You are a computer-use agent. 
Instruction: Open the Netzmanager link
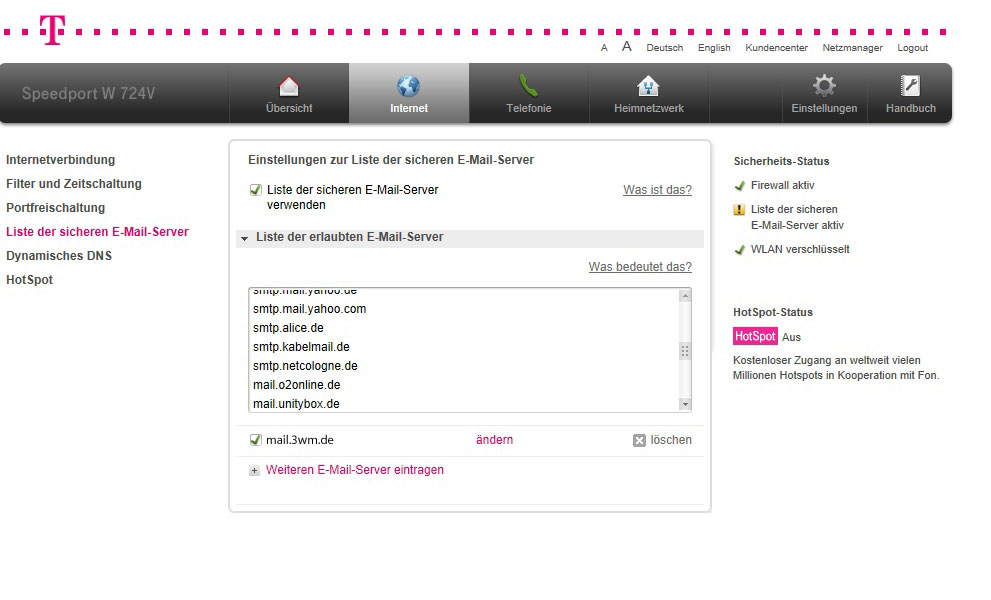852,48
